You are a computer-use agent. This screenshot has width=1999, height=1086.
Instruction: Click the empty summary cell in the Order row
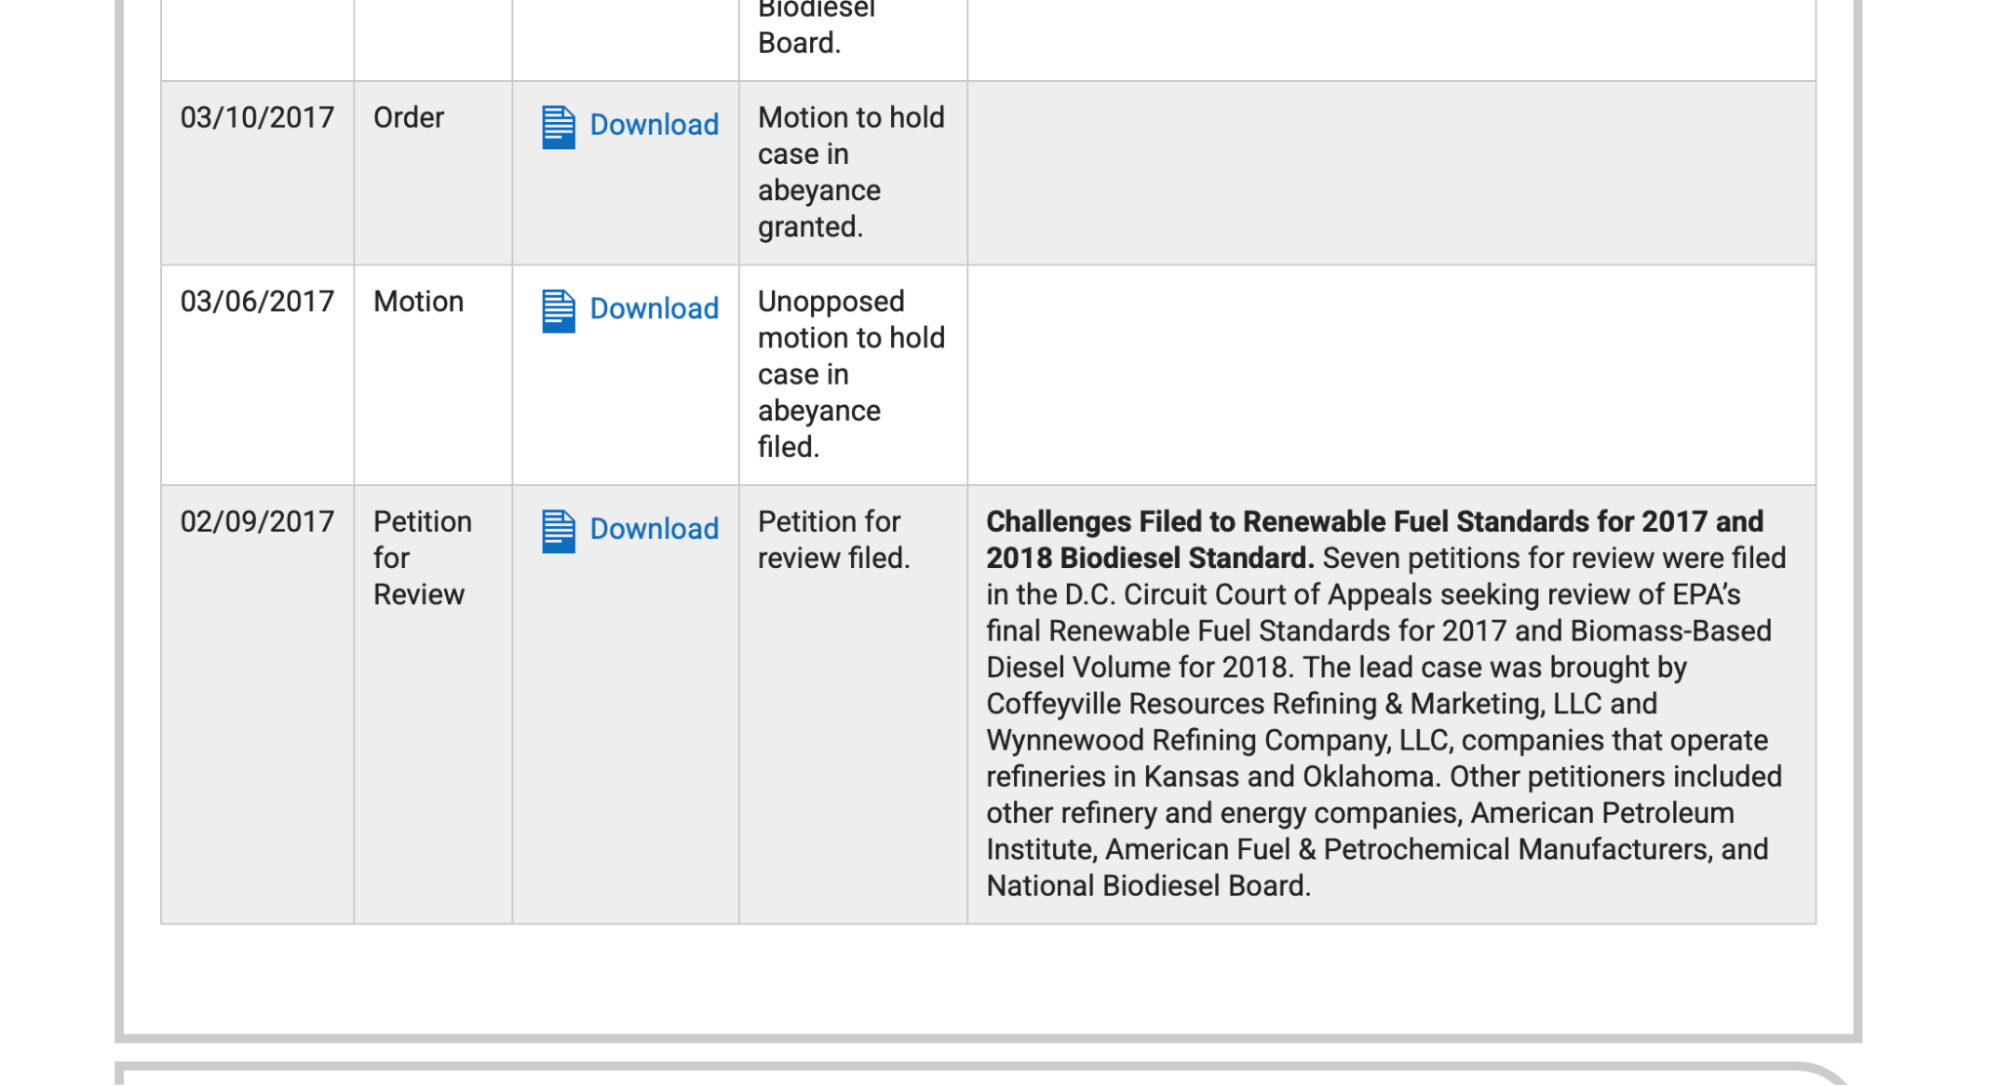pos(1390,172)
